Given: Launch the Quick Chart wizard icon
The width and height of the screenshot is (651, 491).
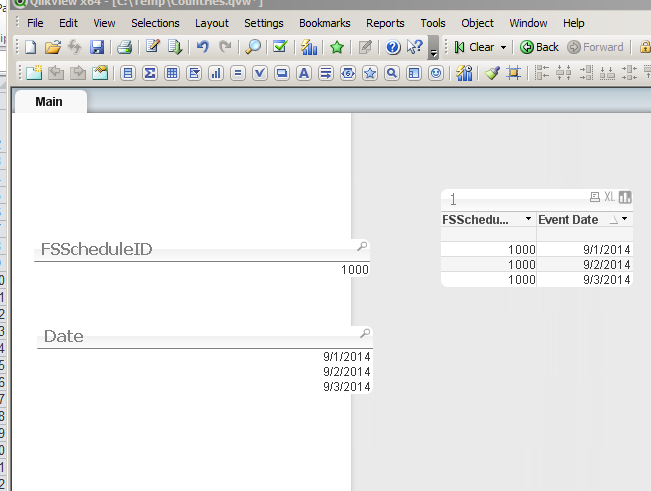Looking at the screenshot, I should pos(309,47).
